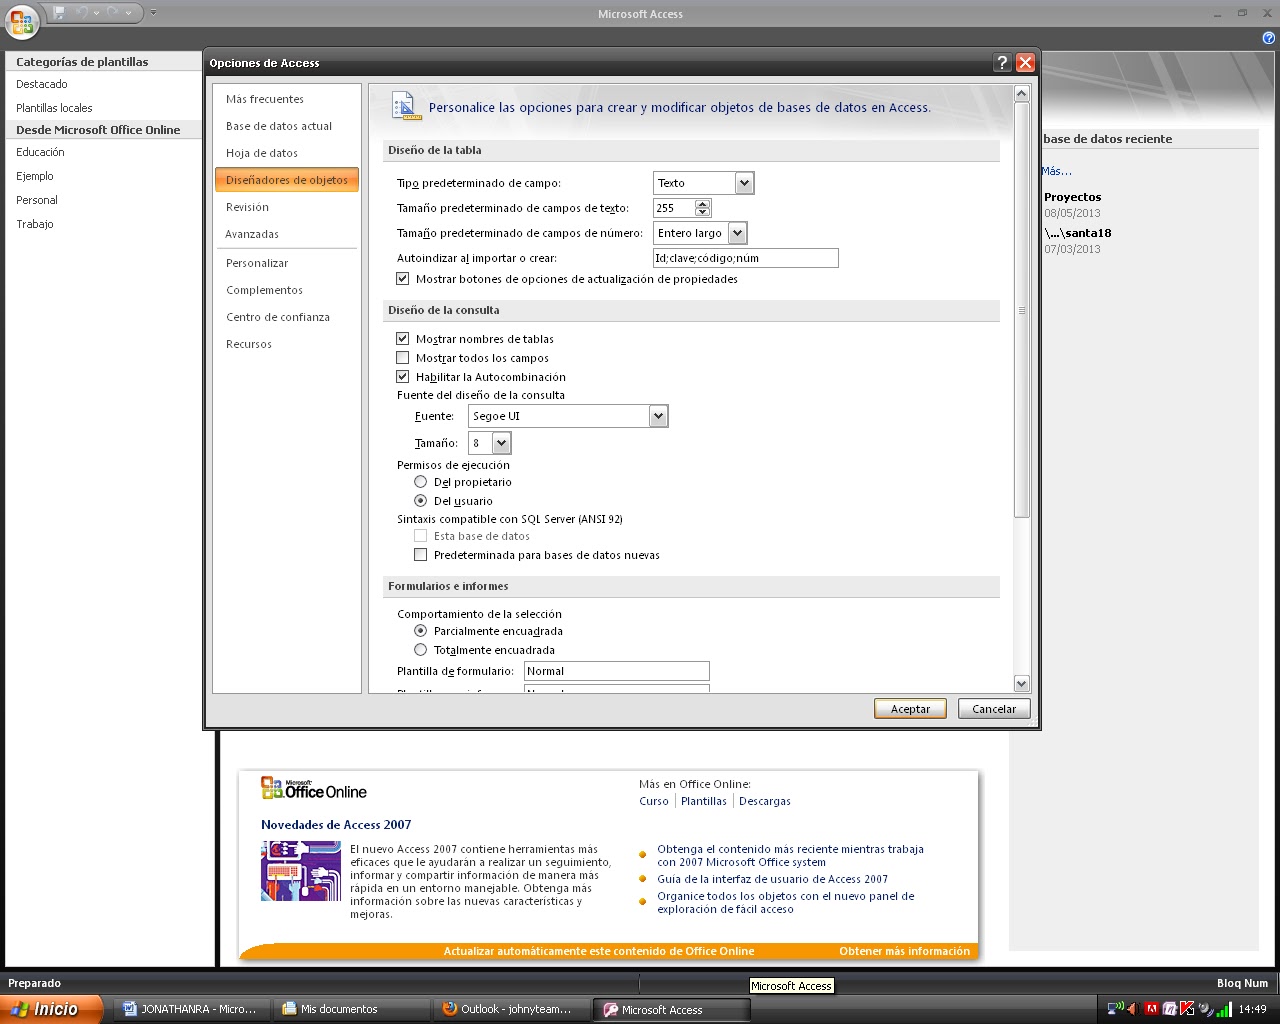
Task: Open Mis documentos taskbar button
Action: click(x=349, y=1009)
